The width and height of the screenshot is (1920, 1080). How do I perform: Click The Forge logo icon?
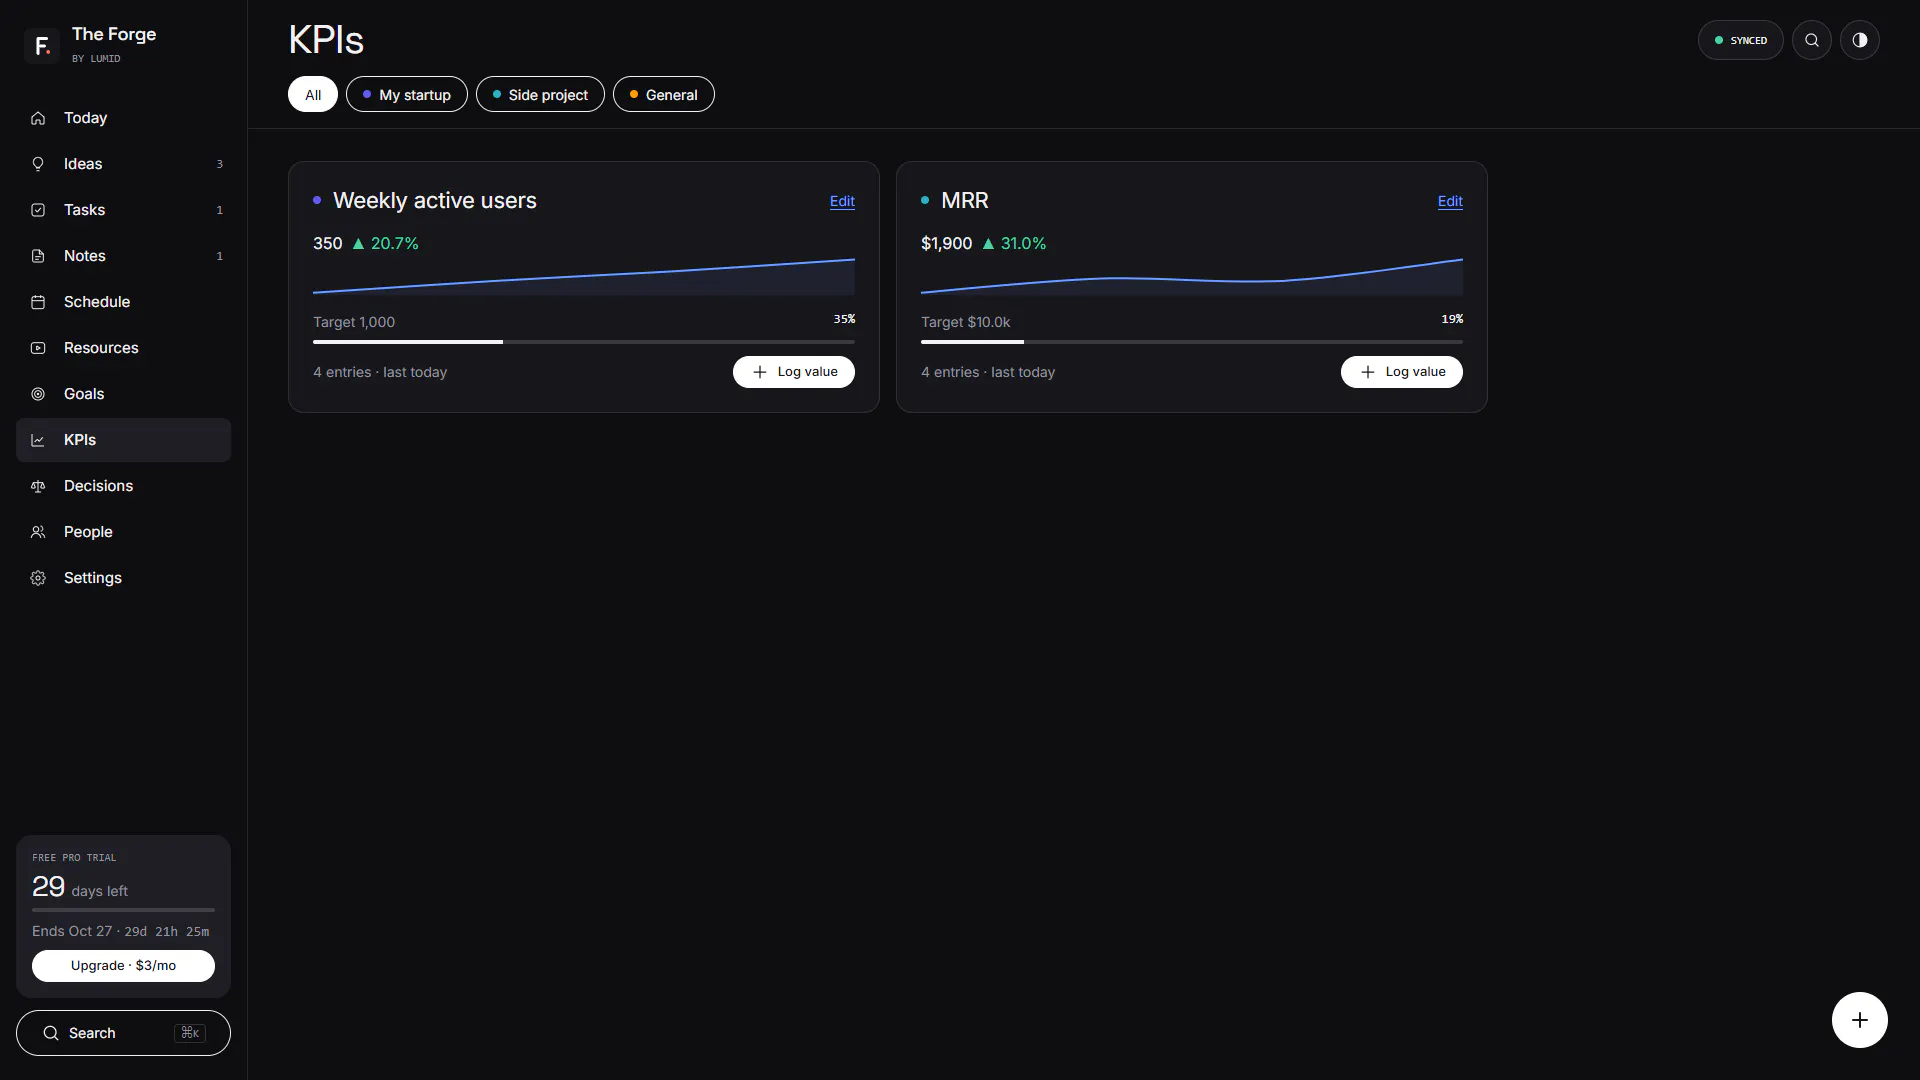(42, 45)
